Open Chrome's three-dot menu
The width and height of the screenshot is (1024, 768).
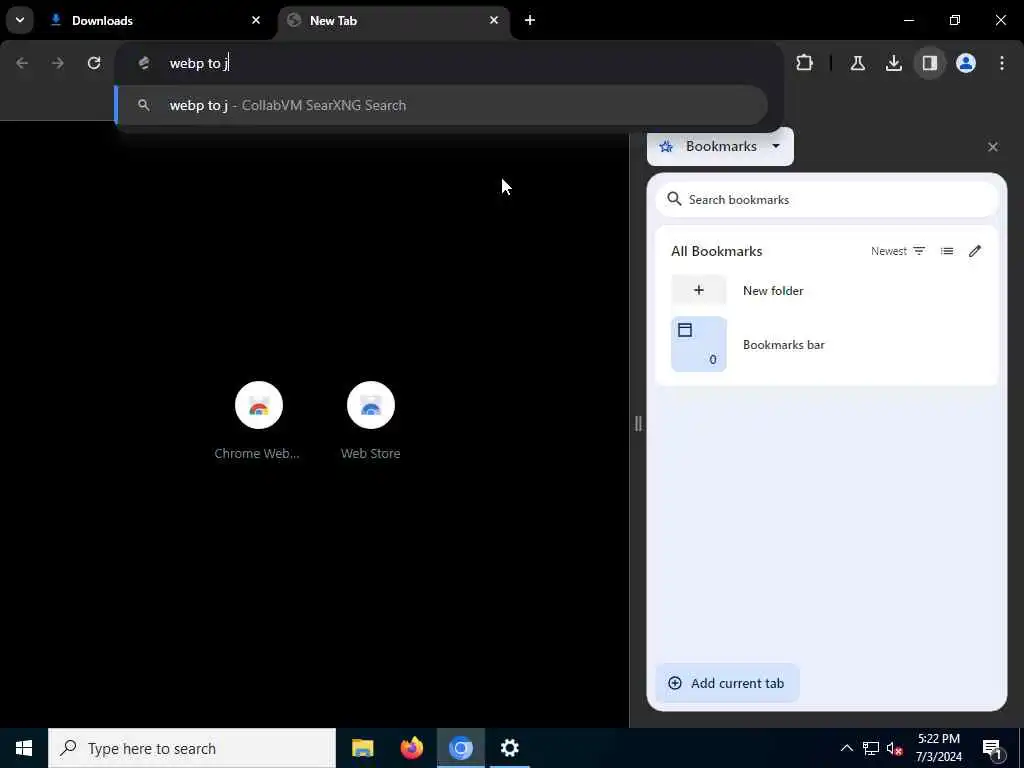pyautogui.click(x=1002, y=63)
